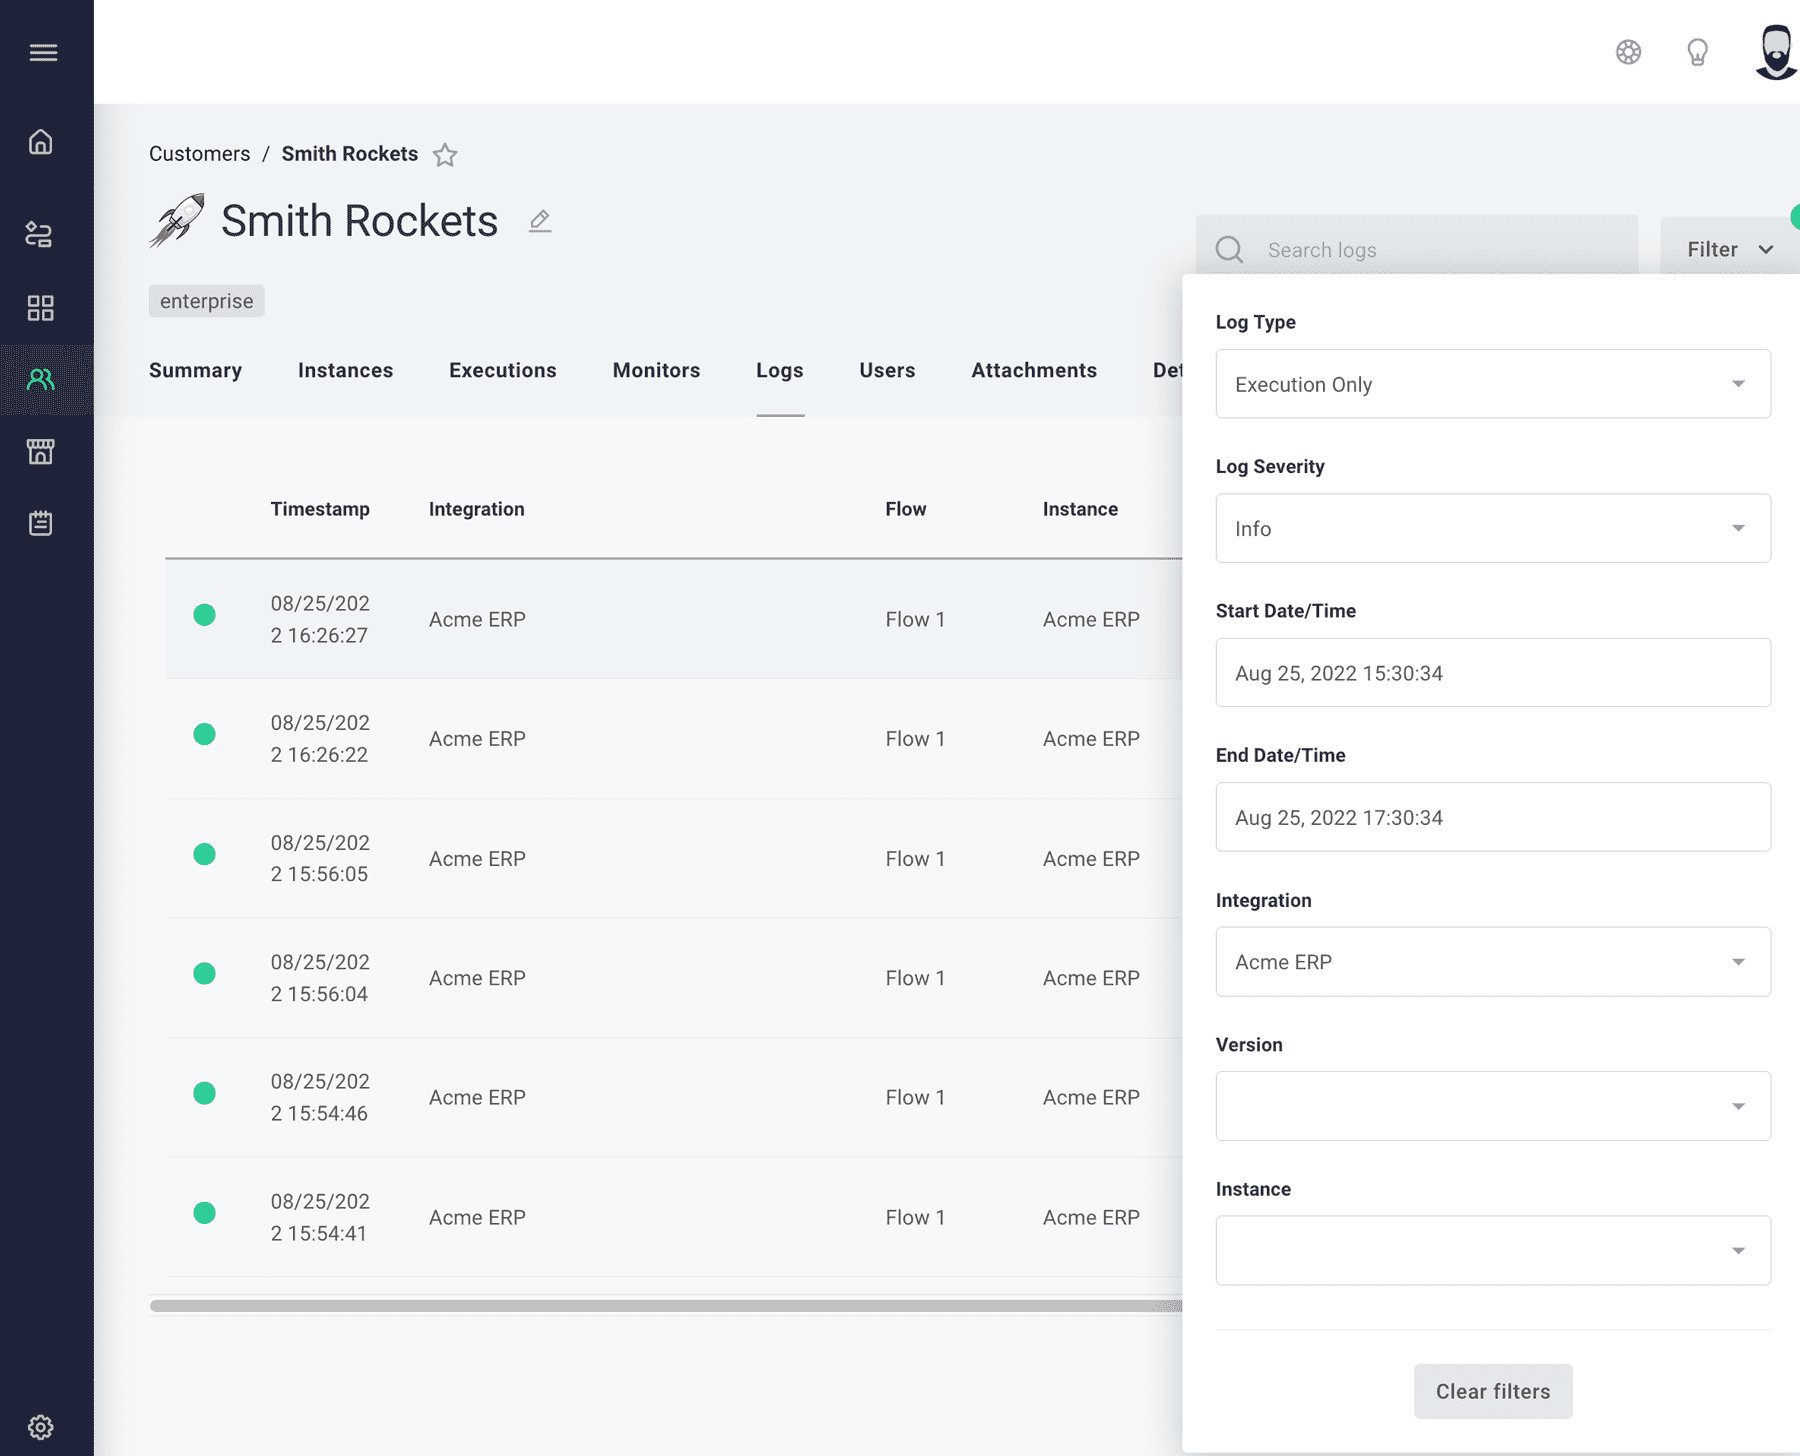Click the horizontal table scrollbar
Image resolution: width=1800 pixels, height=1456 pixels.
pyautogui.click(x=666, y=1306)
